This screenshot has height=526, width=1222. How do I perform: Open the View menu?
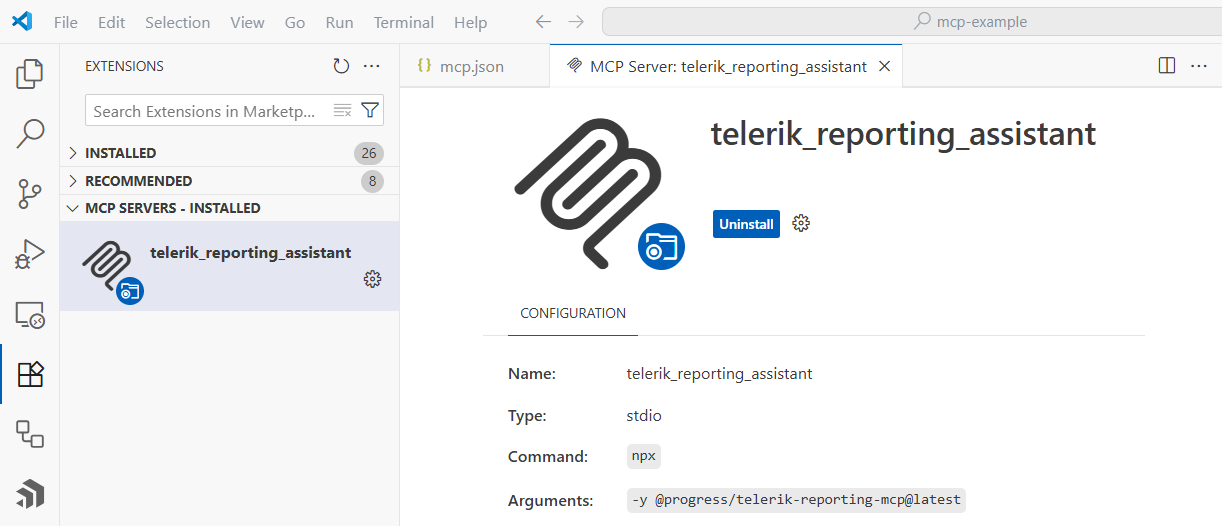[x=247, y=22]
